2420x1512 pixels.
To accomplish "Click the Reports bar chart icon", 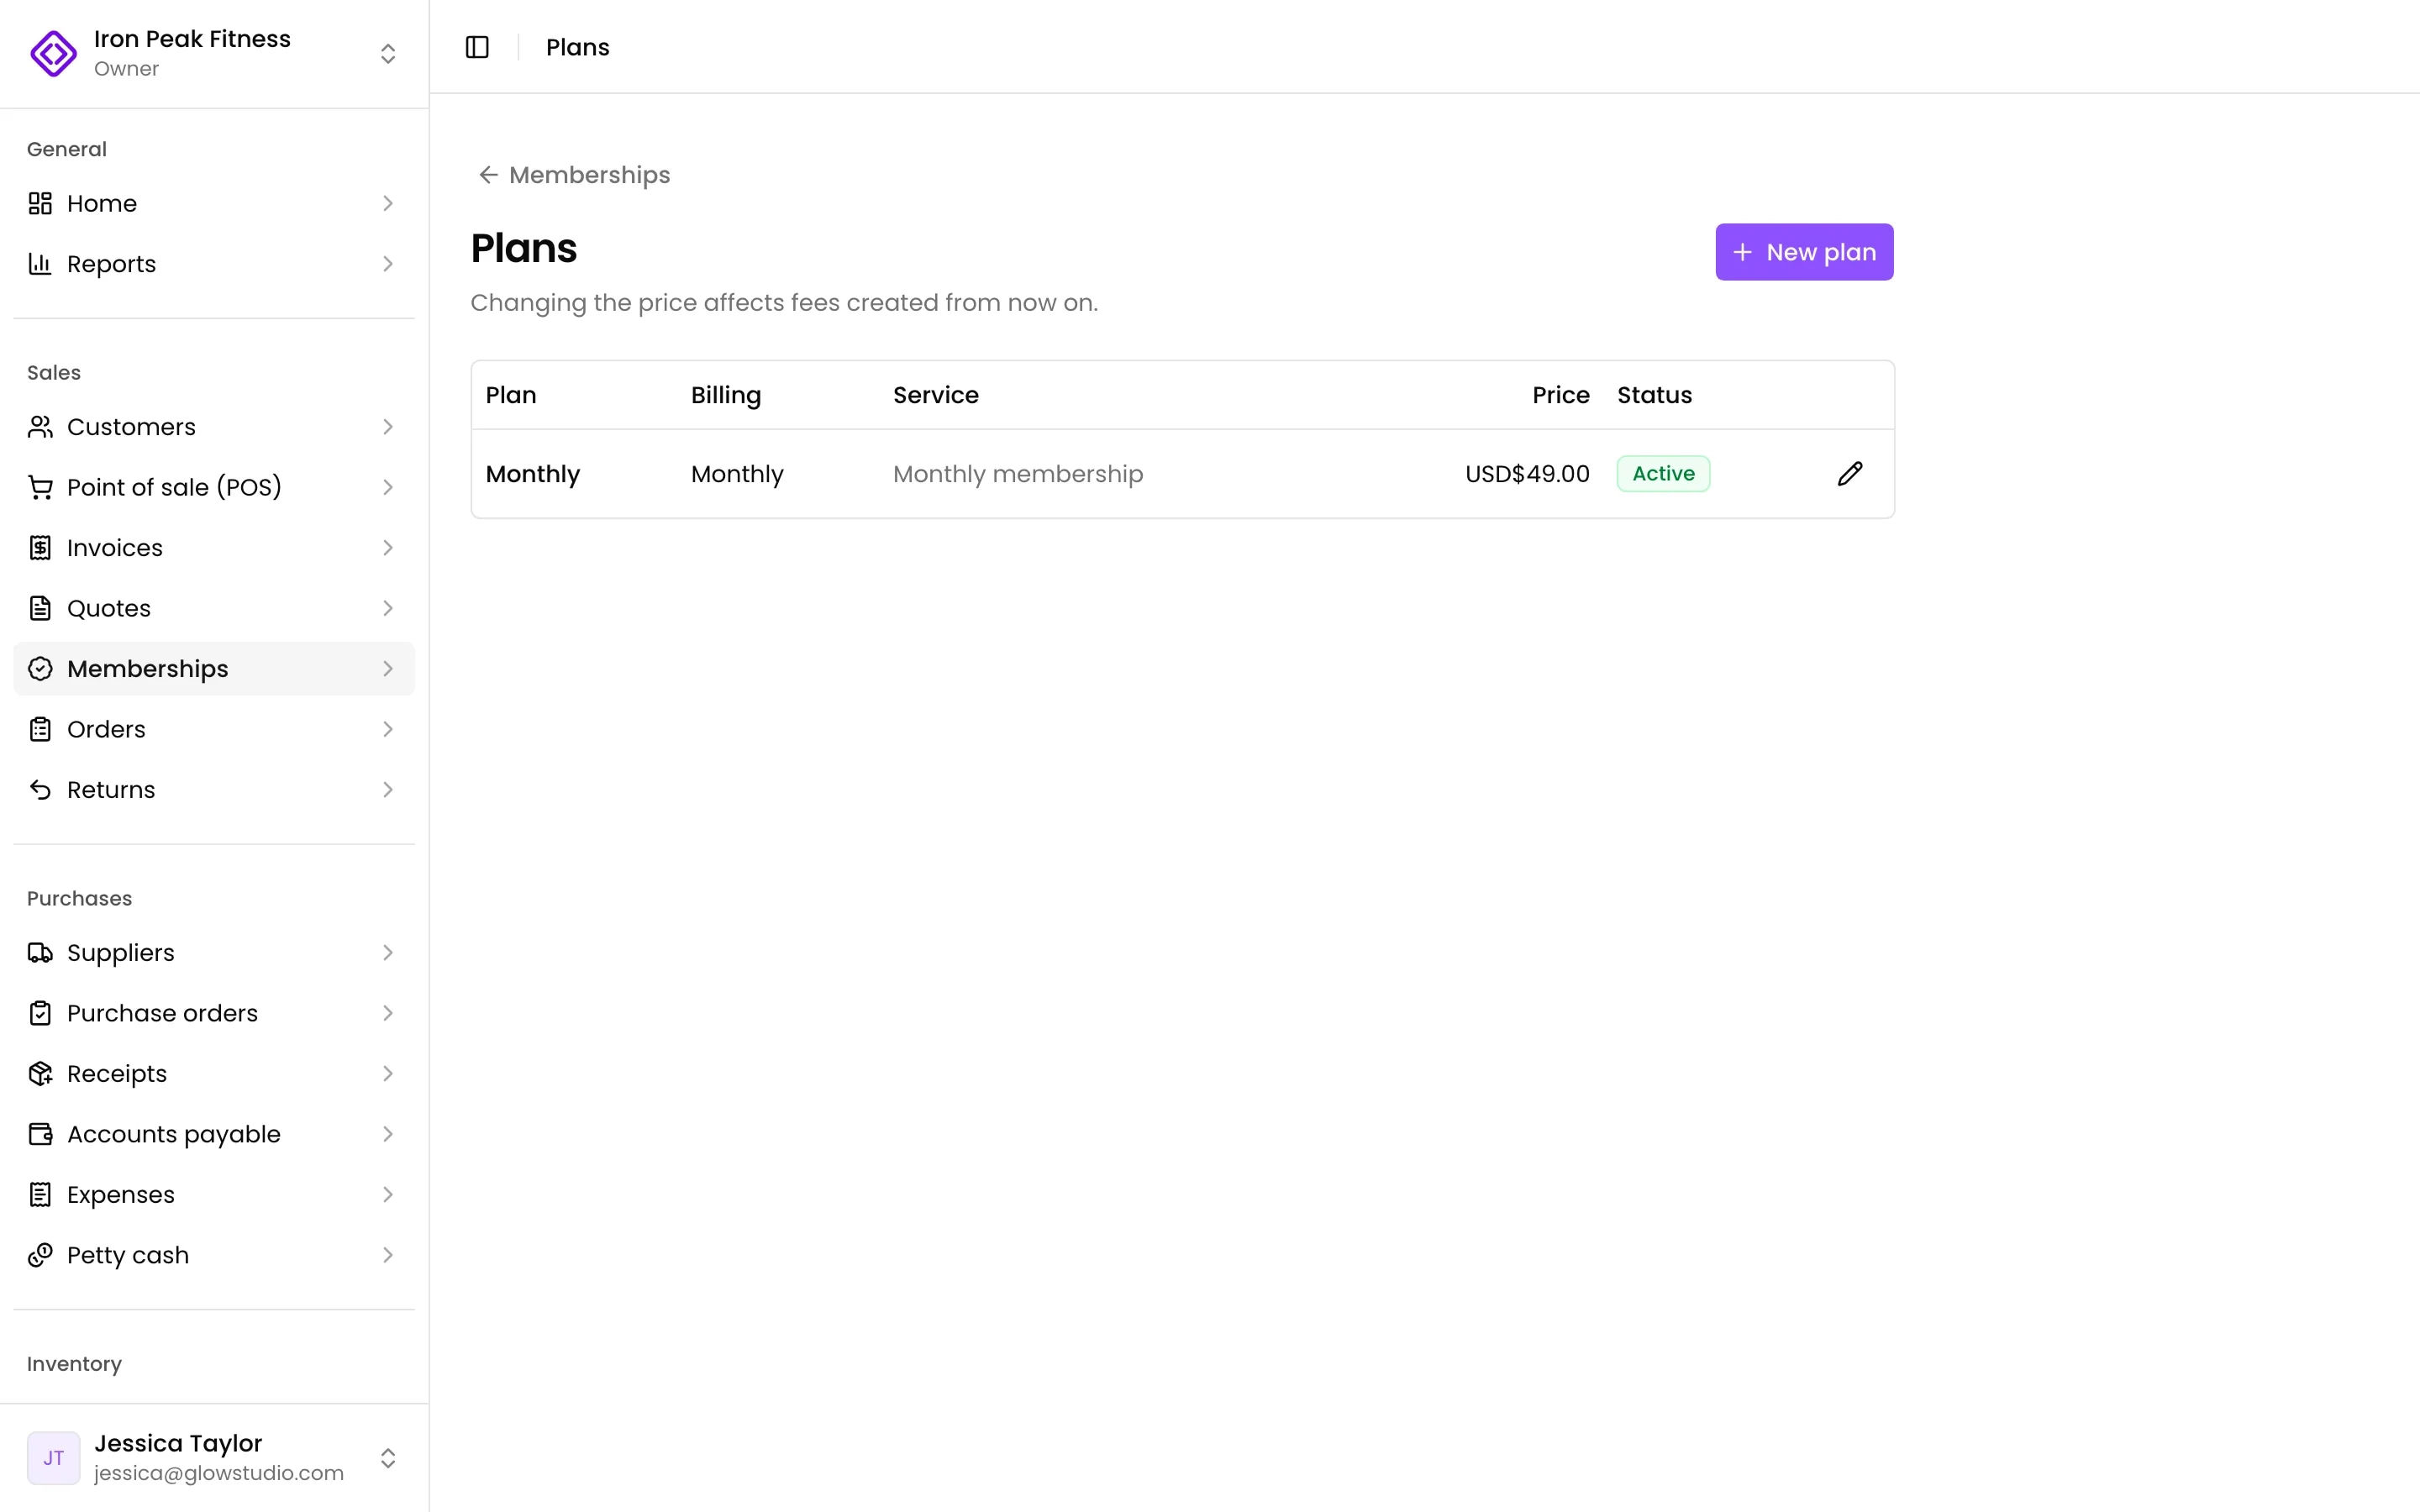I will click(x=40, y=264).
